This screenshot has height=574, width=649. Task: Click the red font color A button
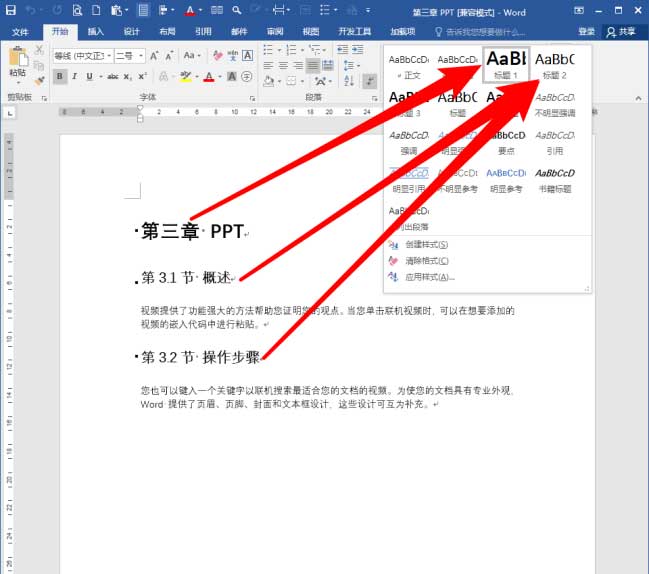[209, 77]
